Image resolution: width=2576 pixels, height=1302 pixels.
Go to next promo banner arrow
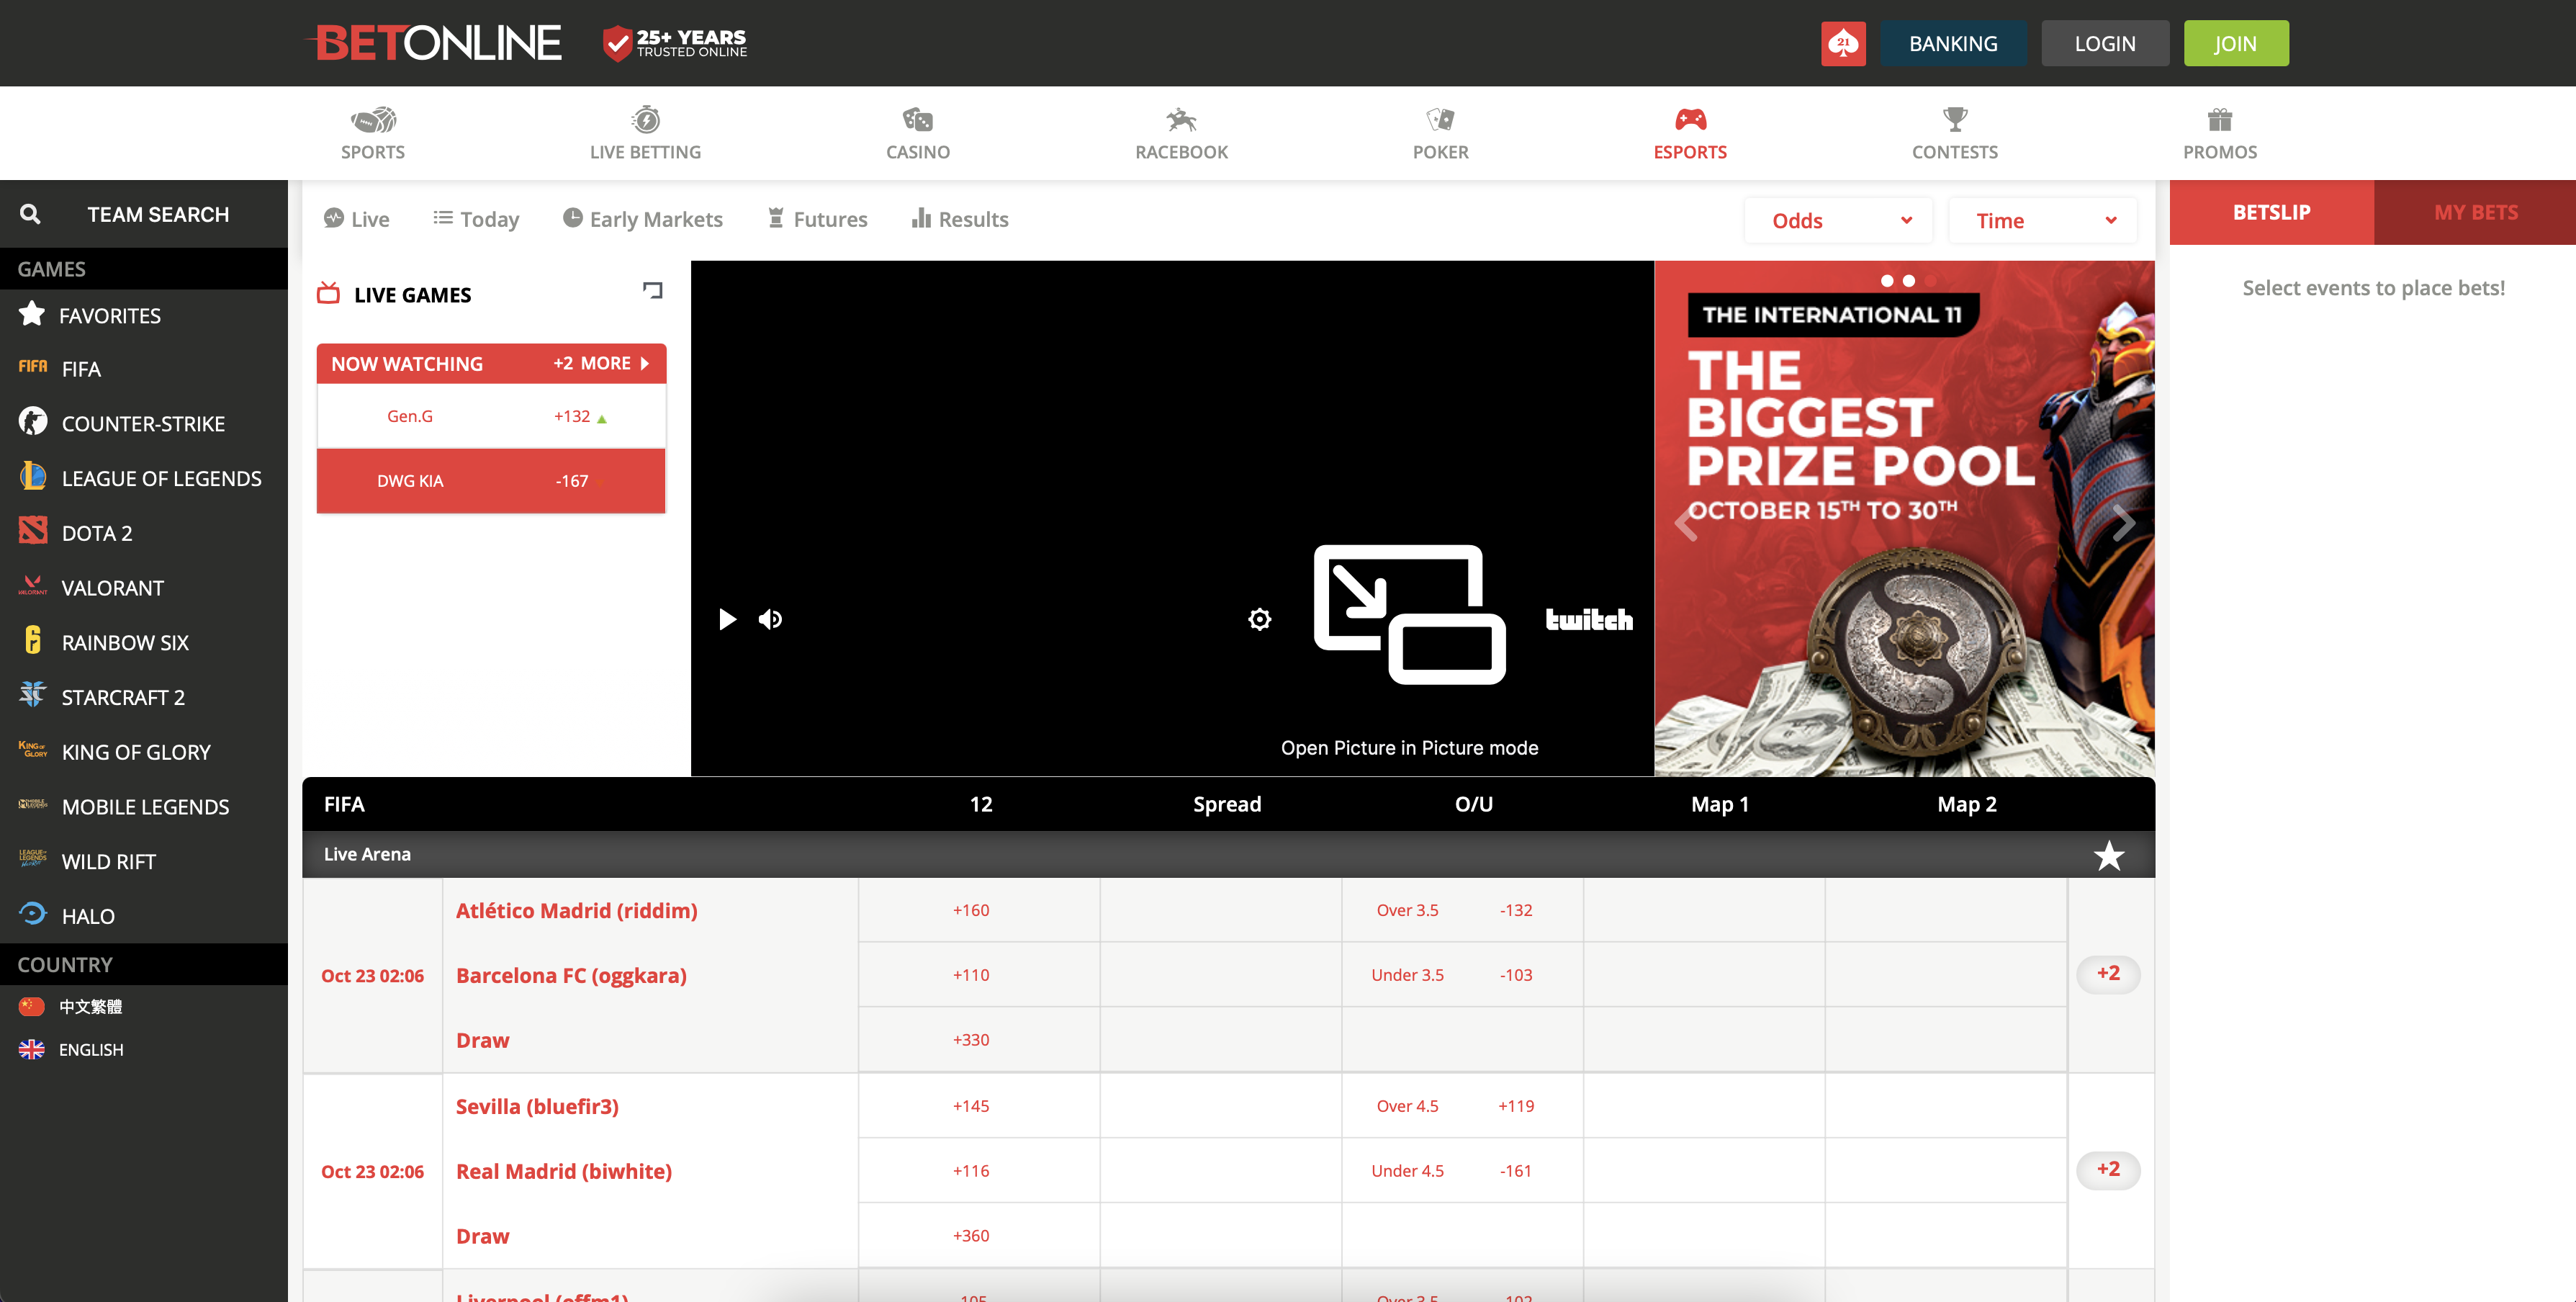(x=2124, y=522)
